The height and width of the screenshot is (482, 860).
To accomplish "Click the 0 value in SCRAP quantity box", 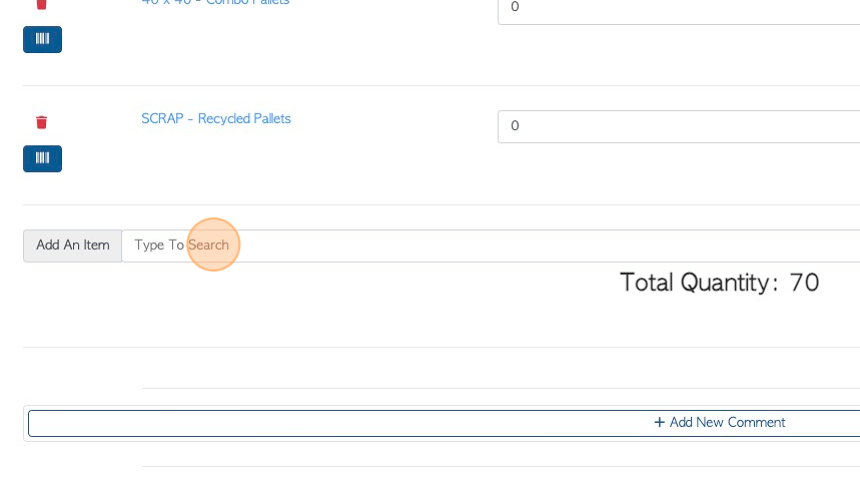I will 514,126.
